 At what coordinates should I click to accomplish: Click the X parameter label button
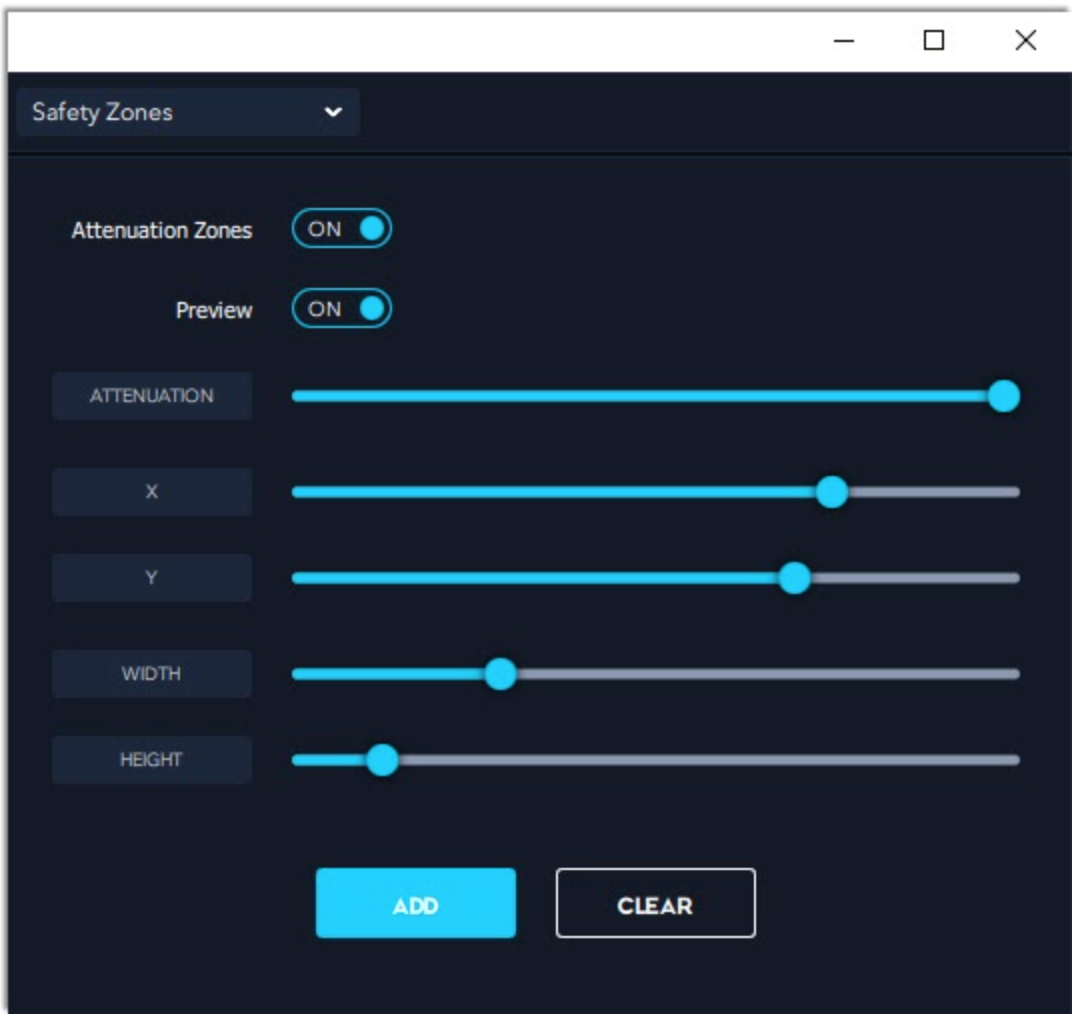(x=152, y=492)
